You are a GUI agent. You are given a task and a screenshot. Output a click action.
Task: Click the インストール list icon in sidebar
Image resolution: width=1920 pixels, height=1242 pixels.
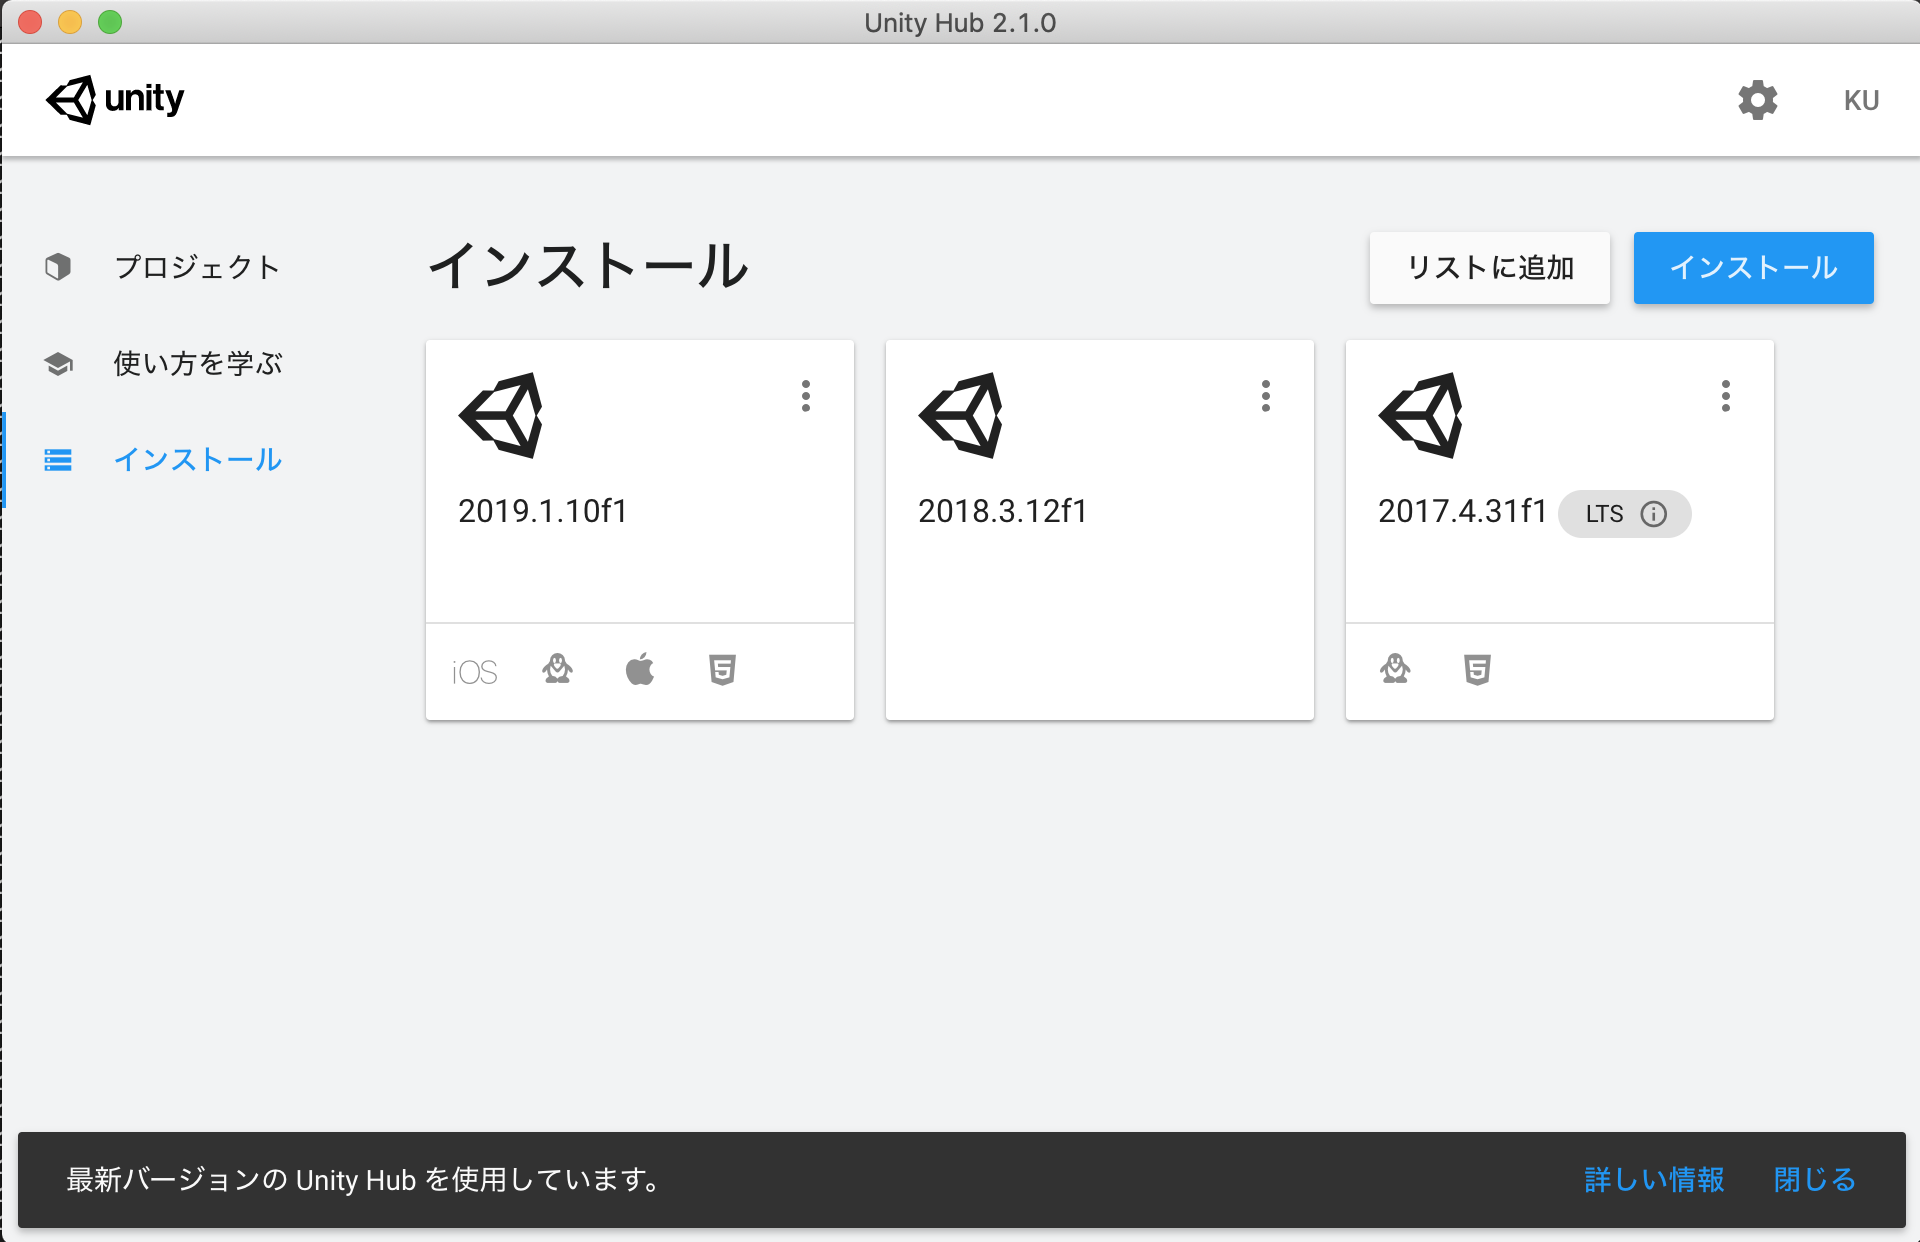tap(58, 460)
